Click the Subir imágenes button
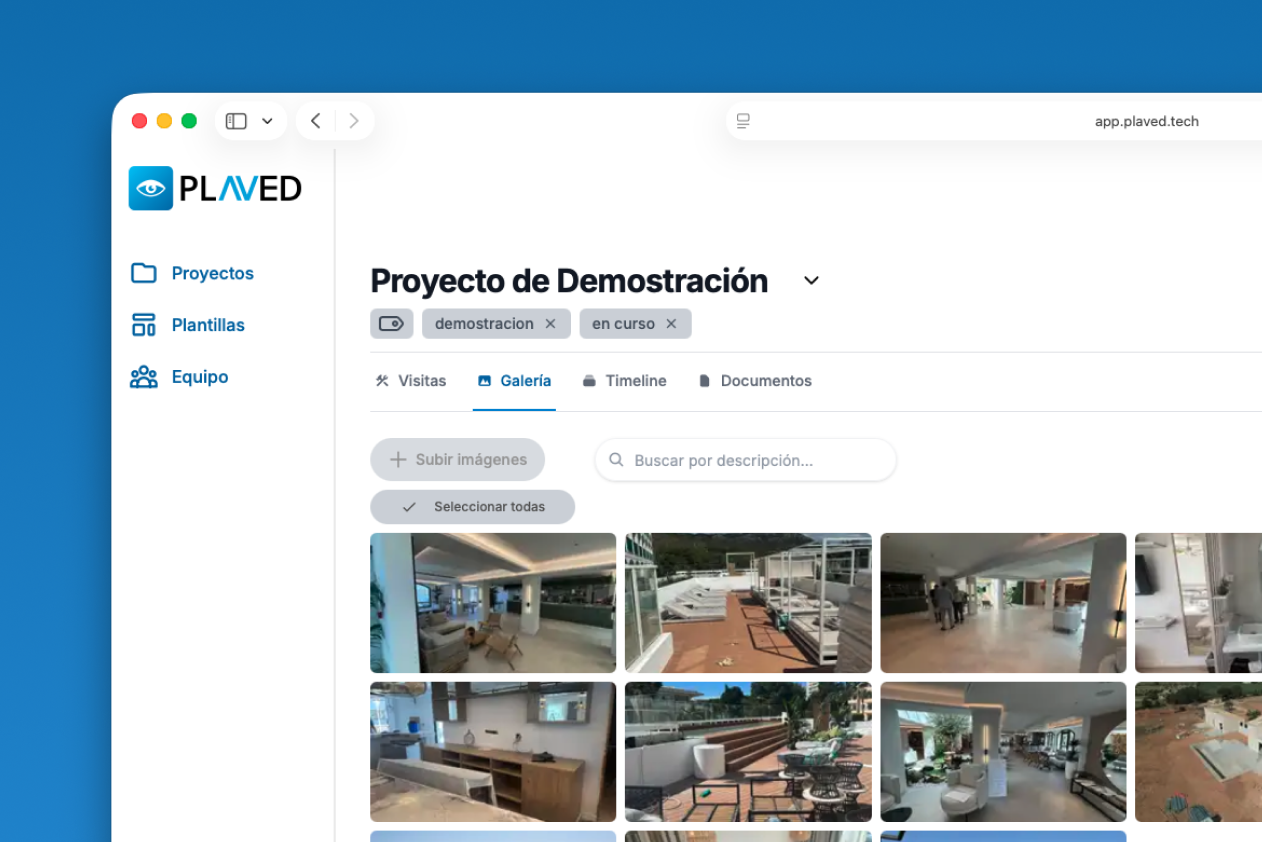This screenshot has height=842, width=1262. [x=457, y=460]
